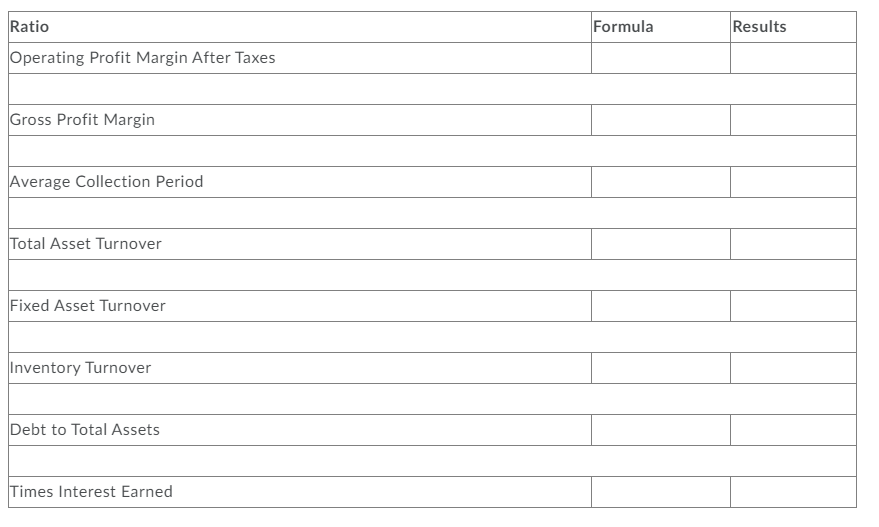Click the Formula cell for Average Collection Period

click(660, 182)
